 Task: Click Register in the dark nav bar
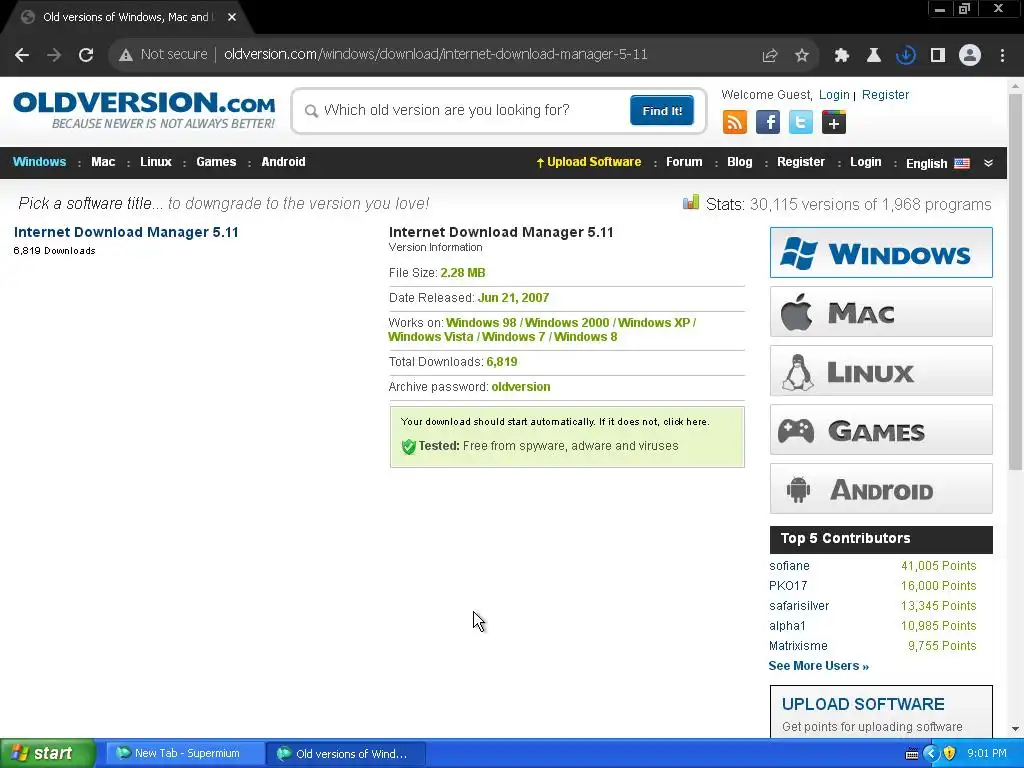801,162
